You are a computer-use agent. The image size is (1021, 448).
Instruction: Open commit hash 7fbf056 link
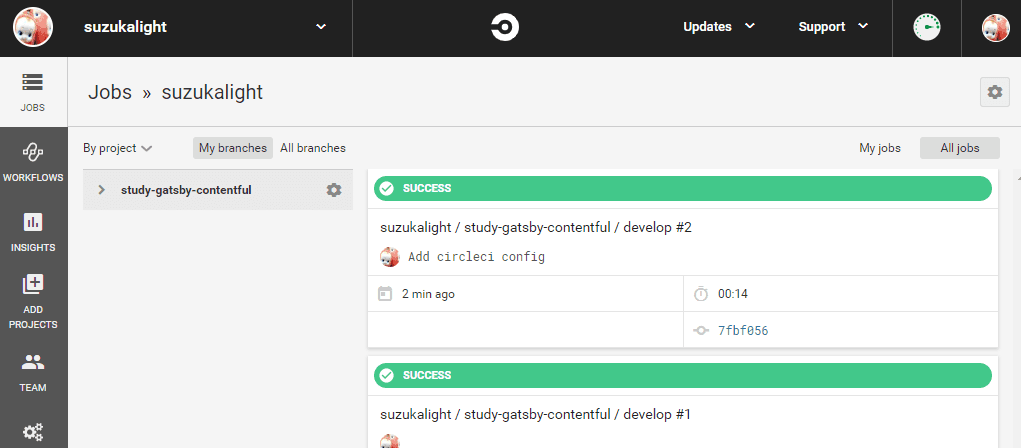click(743, 330)
